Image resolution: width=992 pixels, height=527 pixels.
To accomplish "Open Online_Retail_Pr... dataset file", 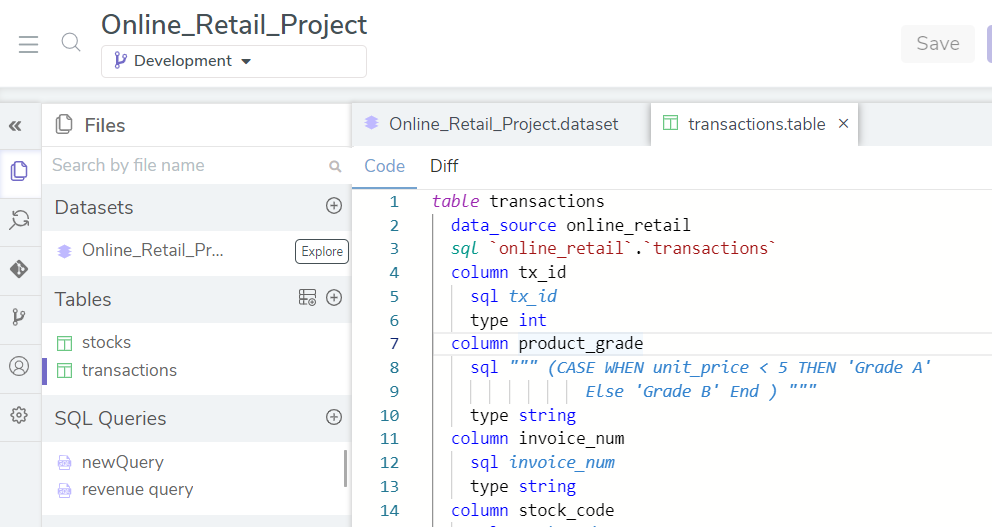I will pos(152,251).
